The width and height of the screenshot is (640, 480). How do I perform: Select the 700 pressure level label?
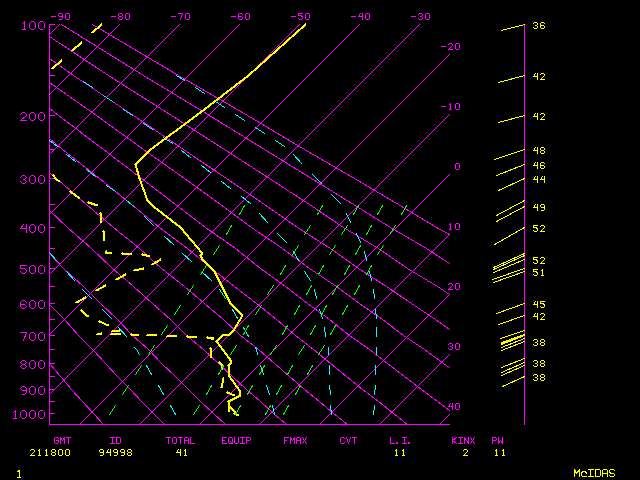click(33, 337)
